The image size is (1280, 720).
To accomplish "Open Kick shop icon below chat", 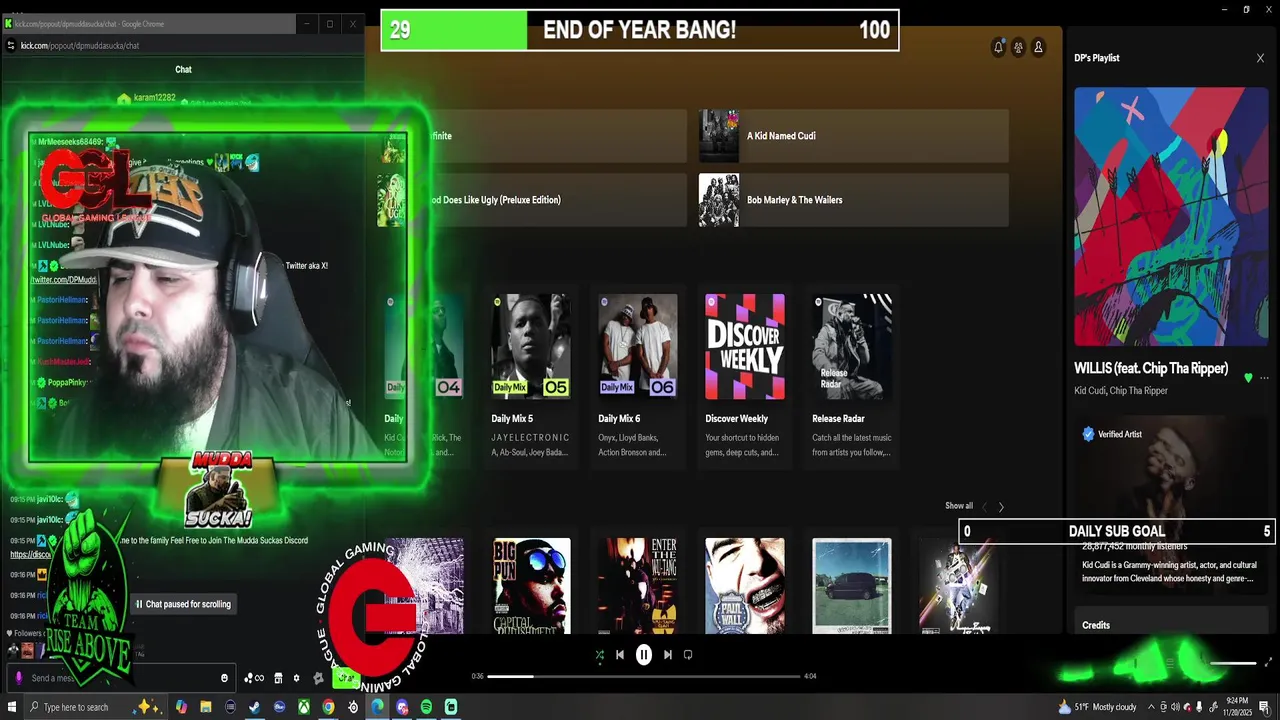I will coord(278,678).
